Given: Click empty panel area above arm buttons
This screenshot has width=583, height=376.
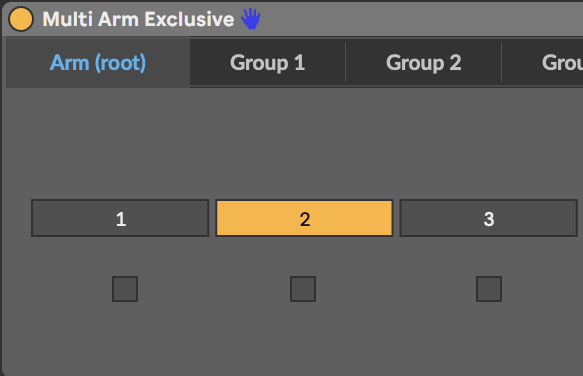Looking at the screenshot, I should [x=294, y=143].
